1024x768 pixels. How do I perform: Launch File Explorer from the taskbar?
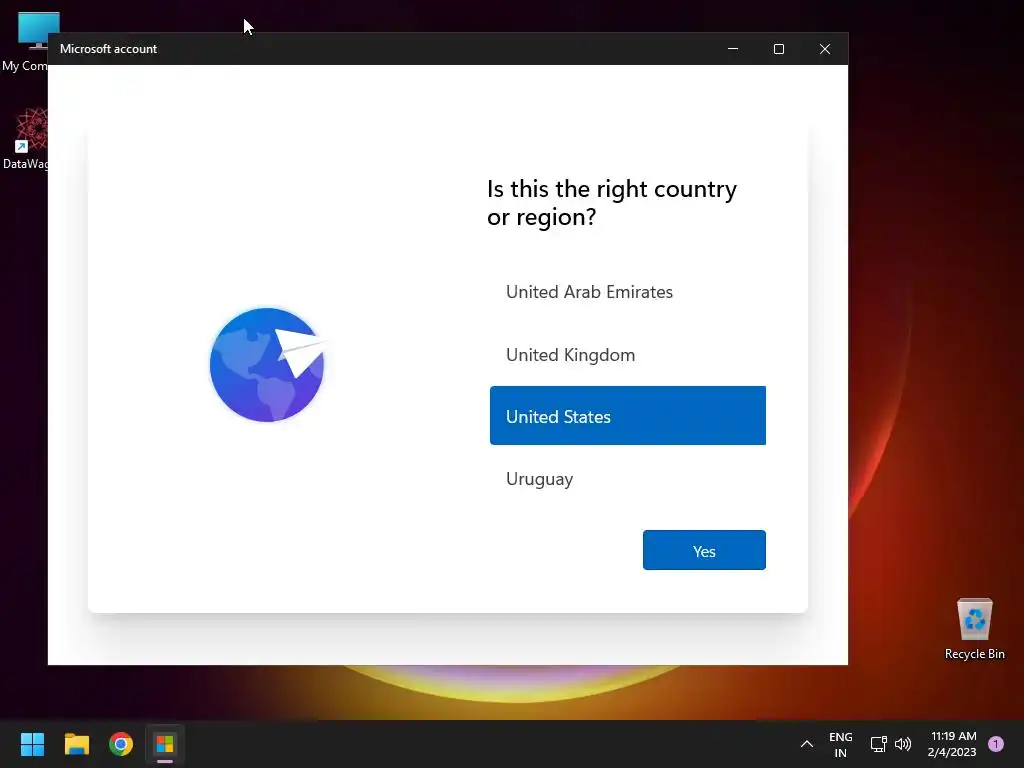tap(76, 744)
